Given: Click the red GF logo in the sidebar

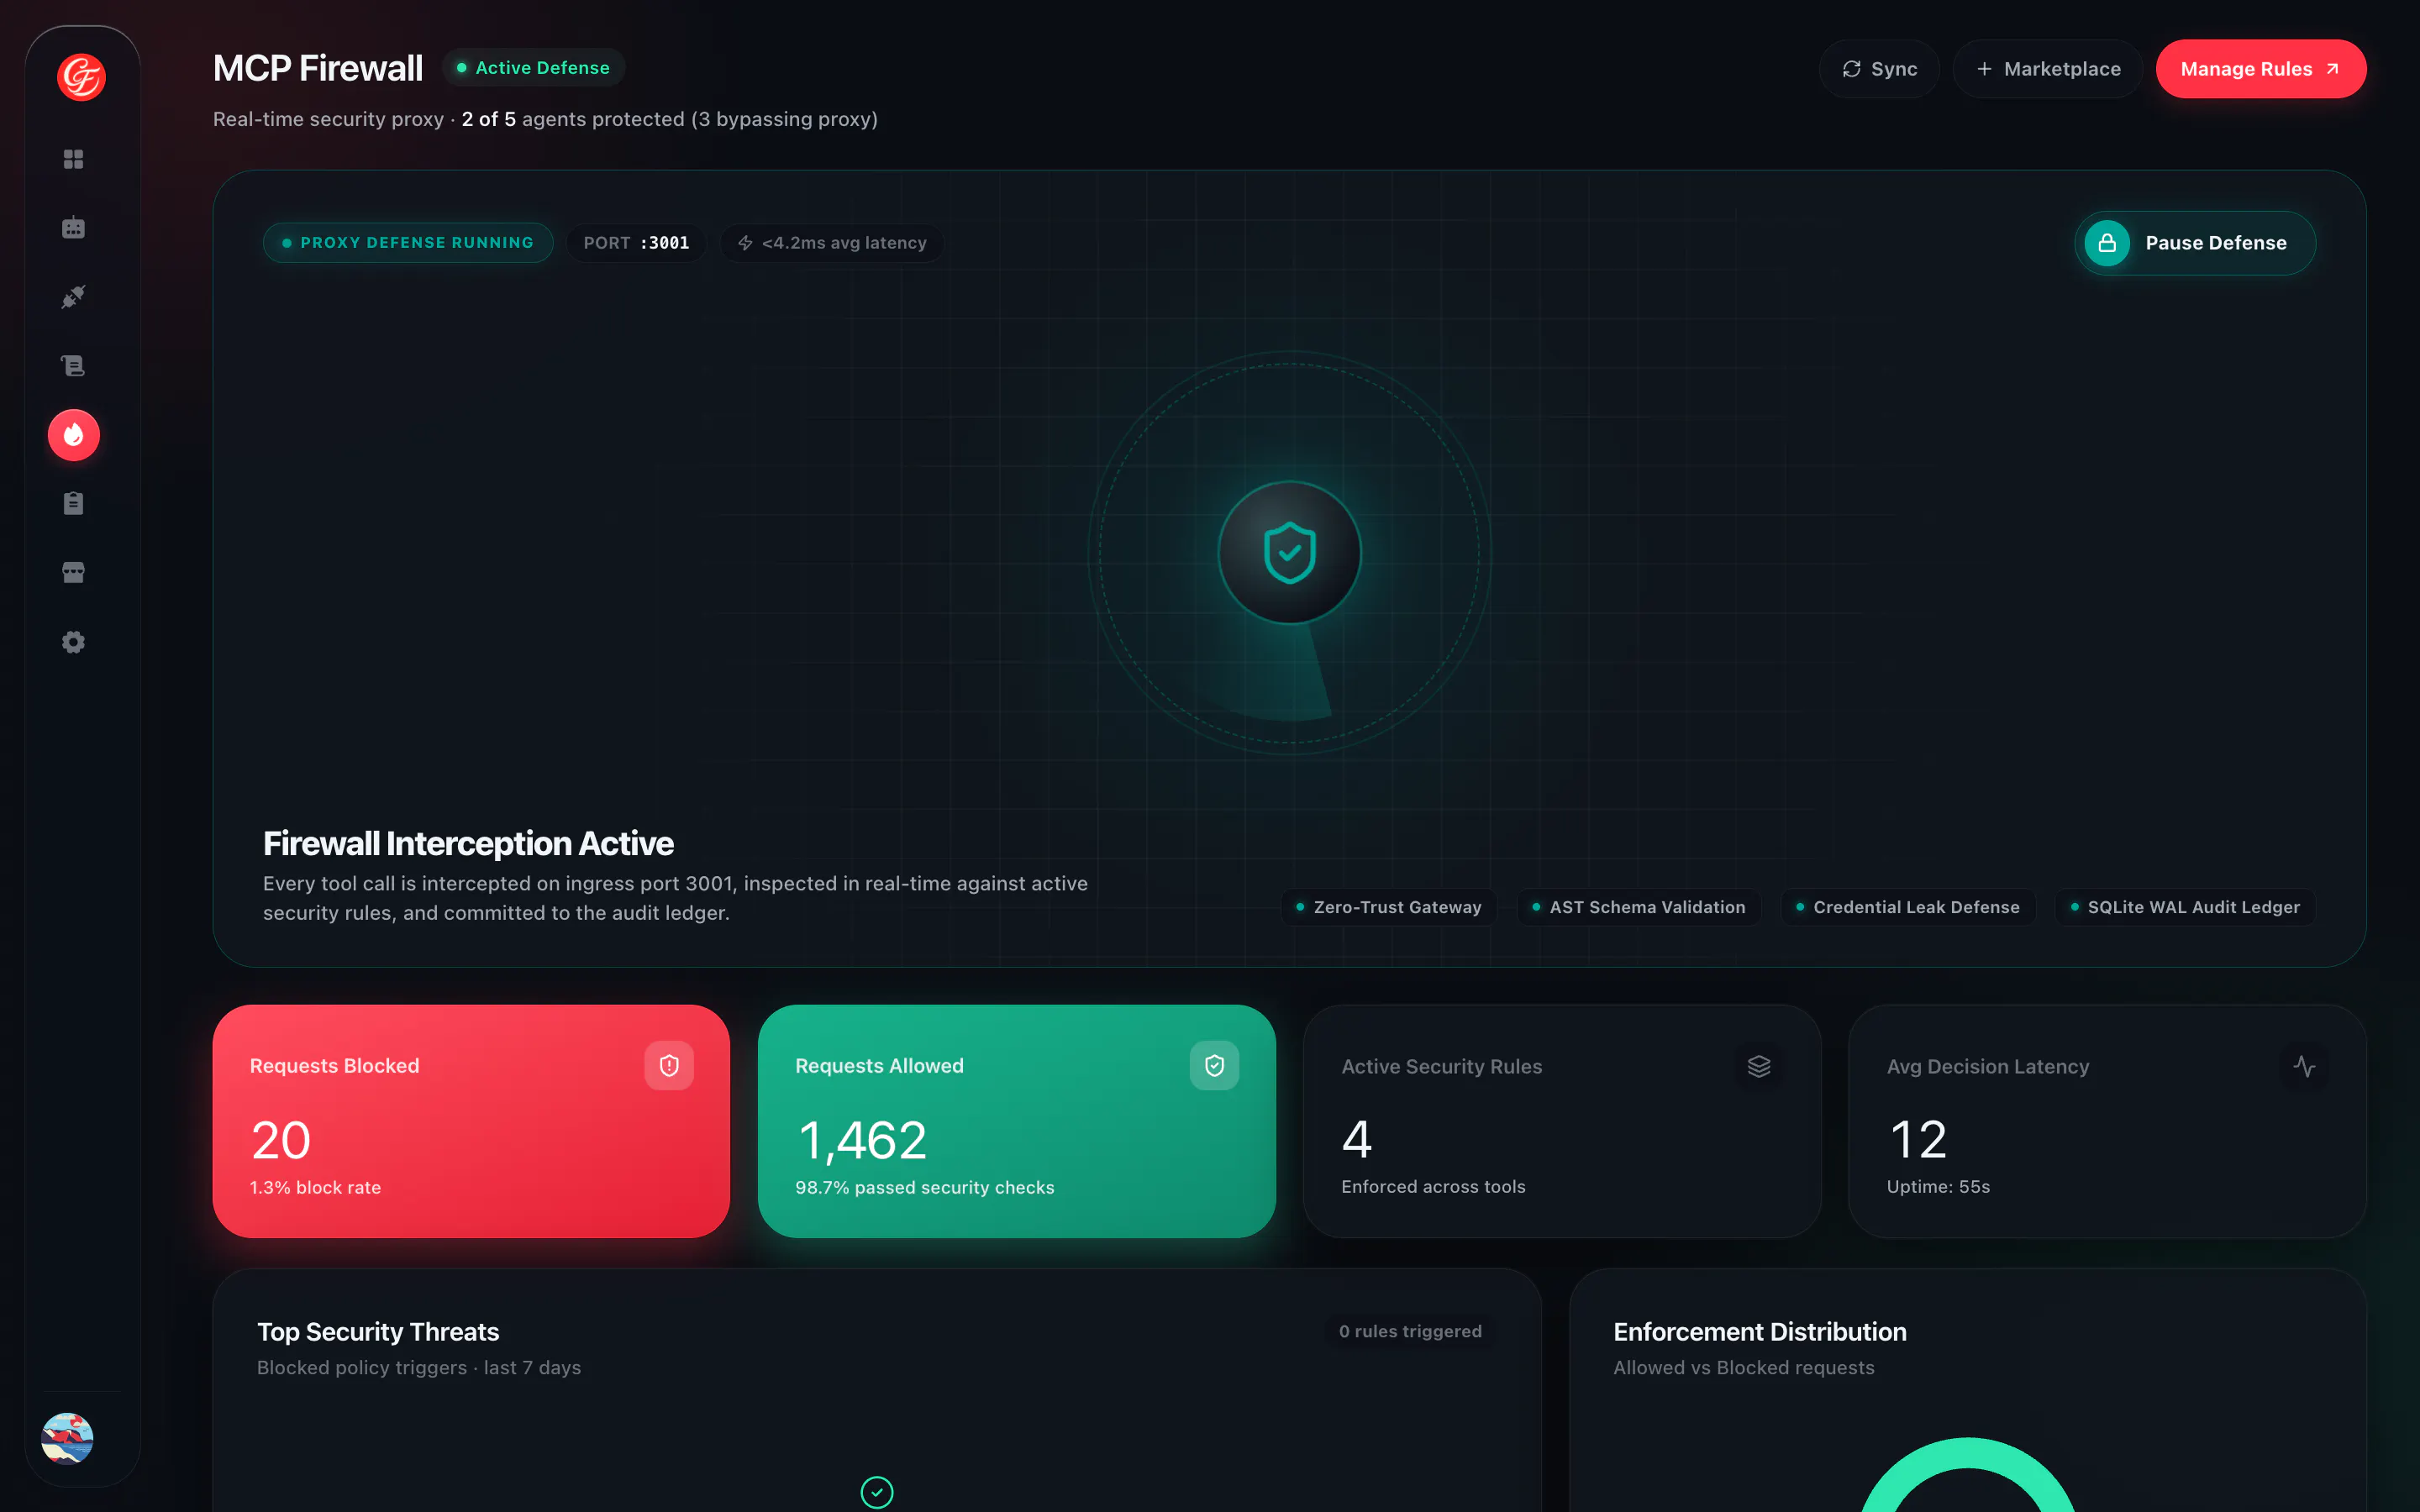Looking at the screenshot, I should [81, 76].
